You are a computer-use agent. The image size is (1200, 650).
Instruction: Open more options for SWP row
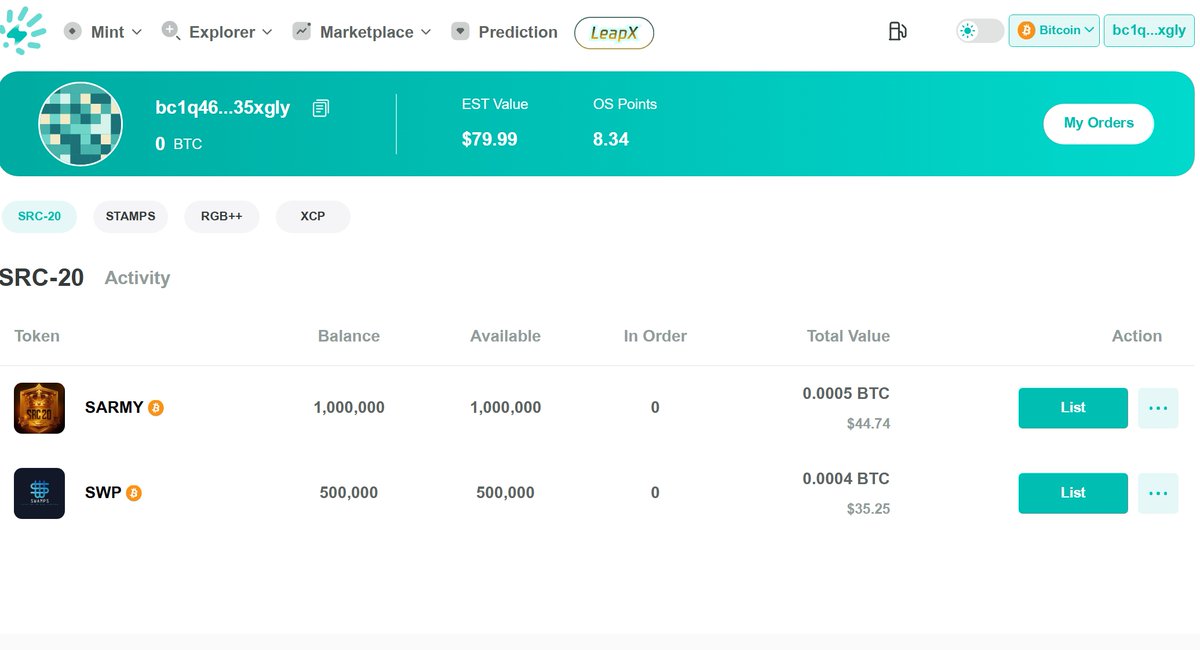[1158, 493]
